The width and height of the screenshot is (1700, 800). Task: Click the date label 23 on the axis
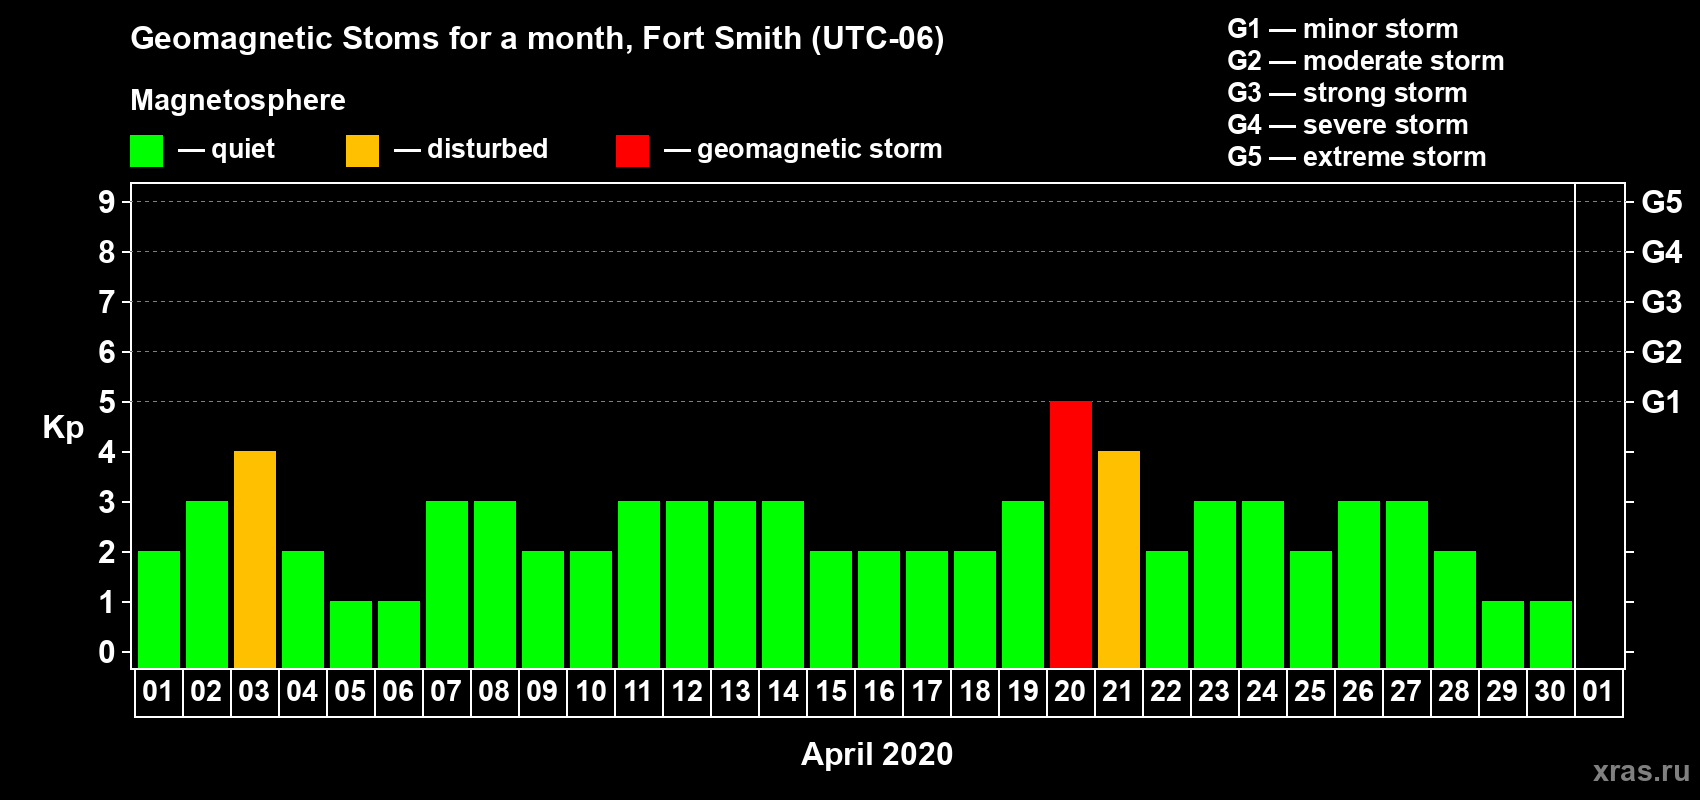click(x=1214, y=692)
